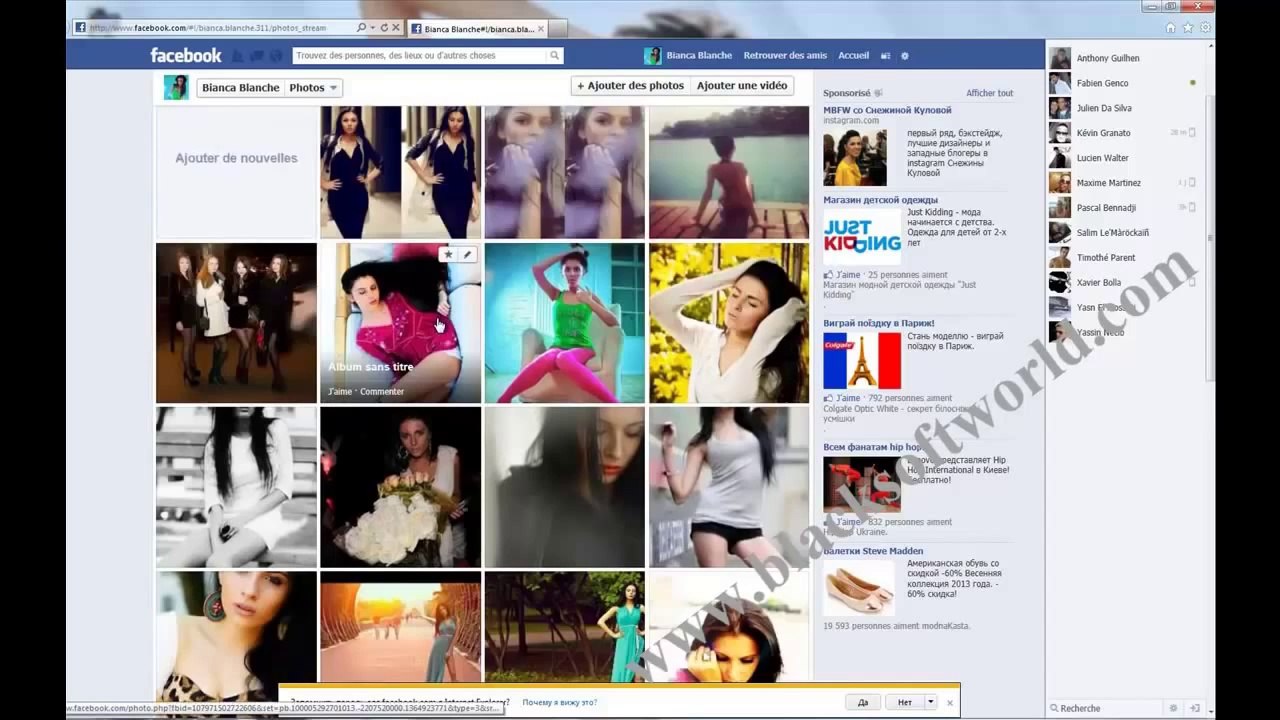The image size is (1280, 720).
Task: Click the address bar search magnifier
Action: pyautogui.click(x=361, y=28)
